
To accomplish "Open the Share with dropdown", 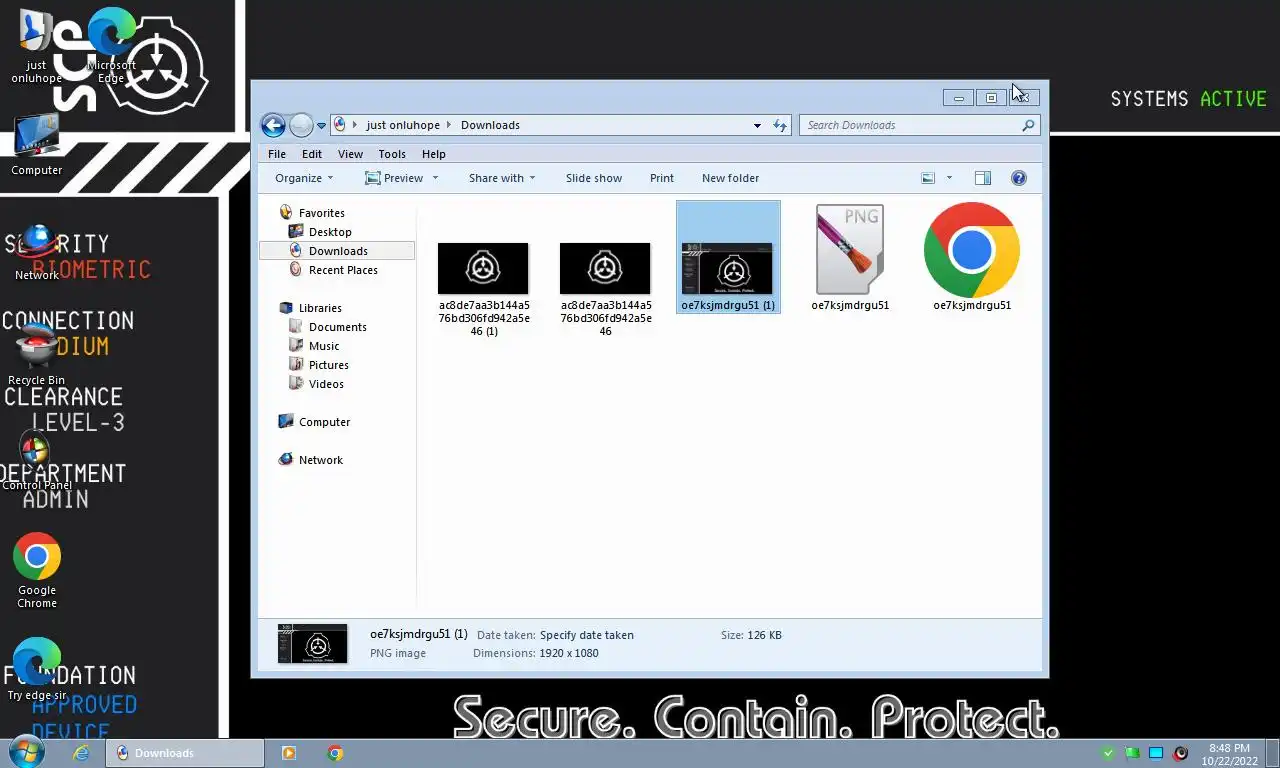I will 502,178.
